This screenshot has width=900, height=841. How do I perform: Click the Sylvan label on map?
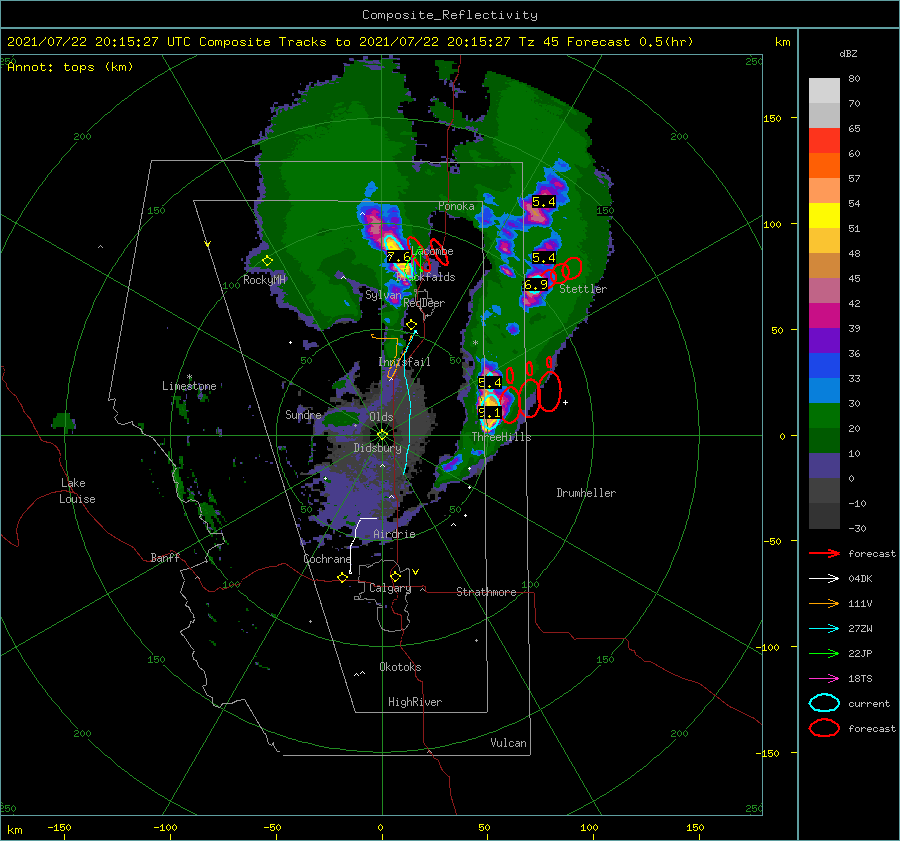[383, 295]
